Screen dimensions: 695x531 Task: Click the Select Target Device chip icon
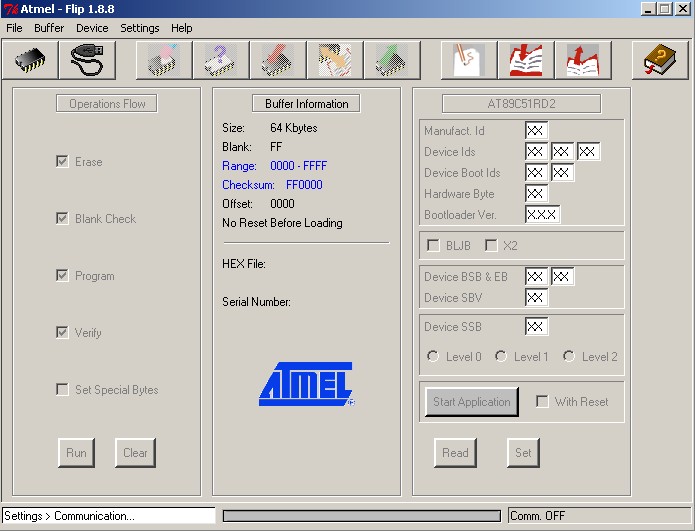34,61
